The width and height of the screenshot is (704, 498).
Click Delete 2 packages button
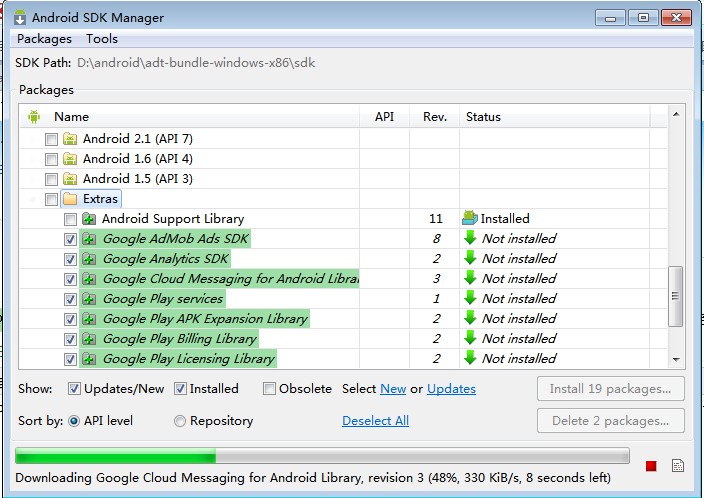pos(611,421)
